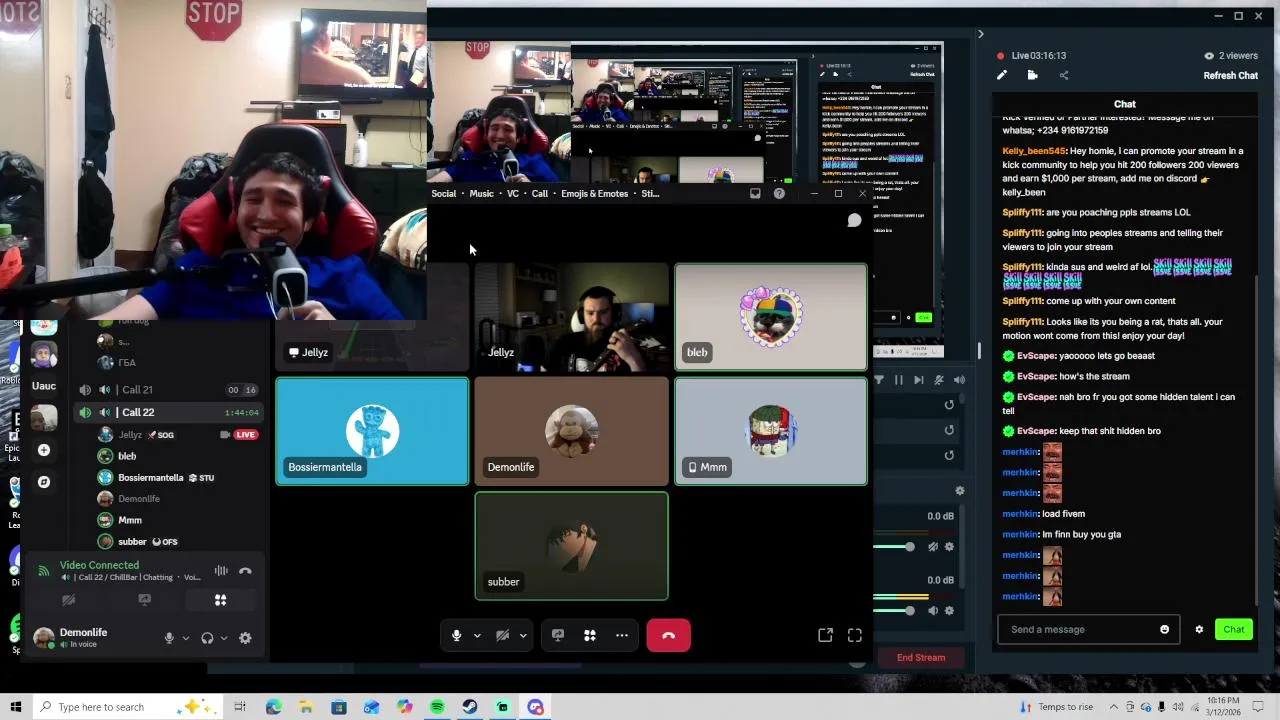1280x720 pixels.
Task: Open microphone options arrow in call bar
Action: click(x=477, y=636)
